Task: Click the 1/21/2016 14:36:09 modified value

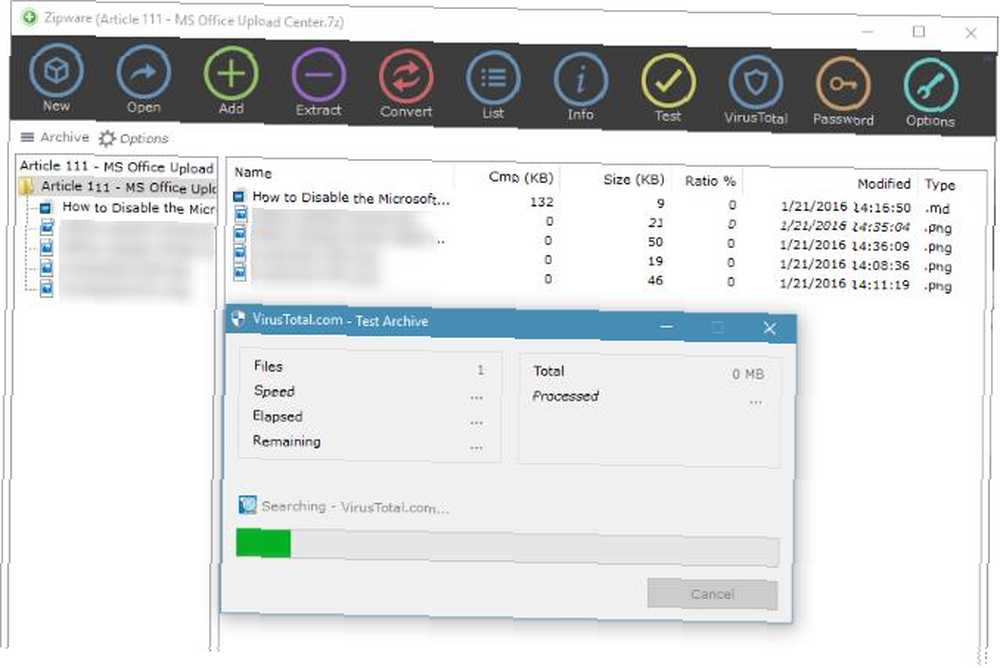Action: click(844, 245)
